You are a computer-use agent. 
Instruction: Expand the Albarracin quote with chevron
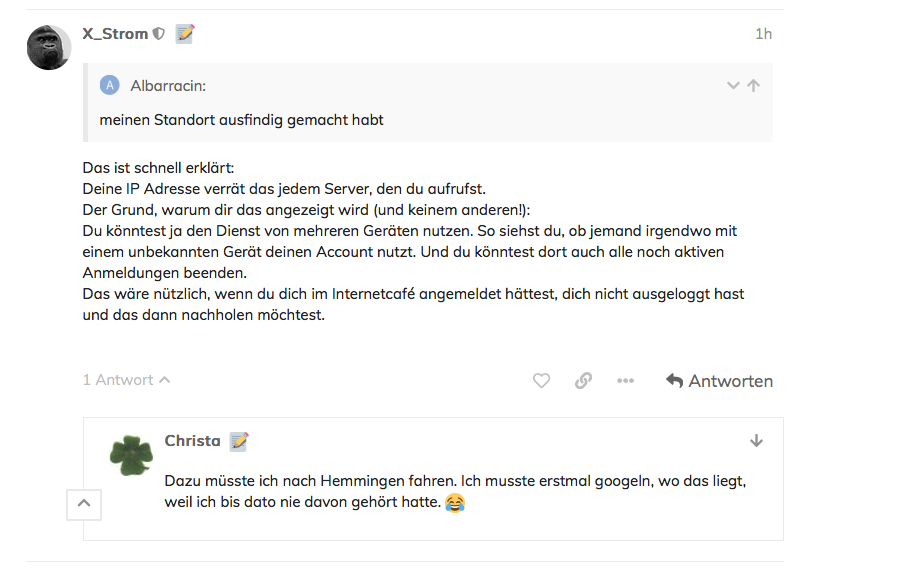coord(733,85)
